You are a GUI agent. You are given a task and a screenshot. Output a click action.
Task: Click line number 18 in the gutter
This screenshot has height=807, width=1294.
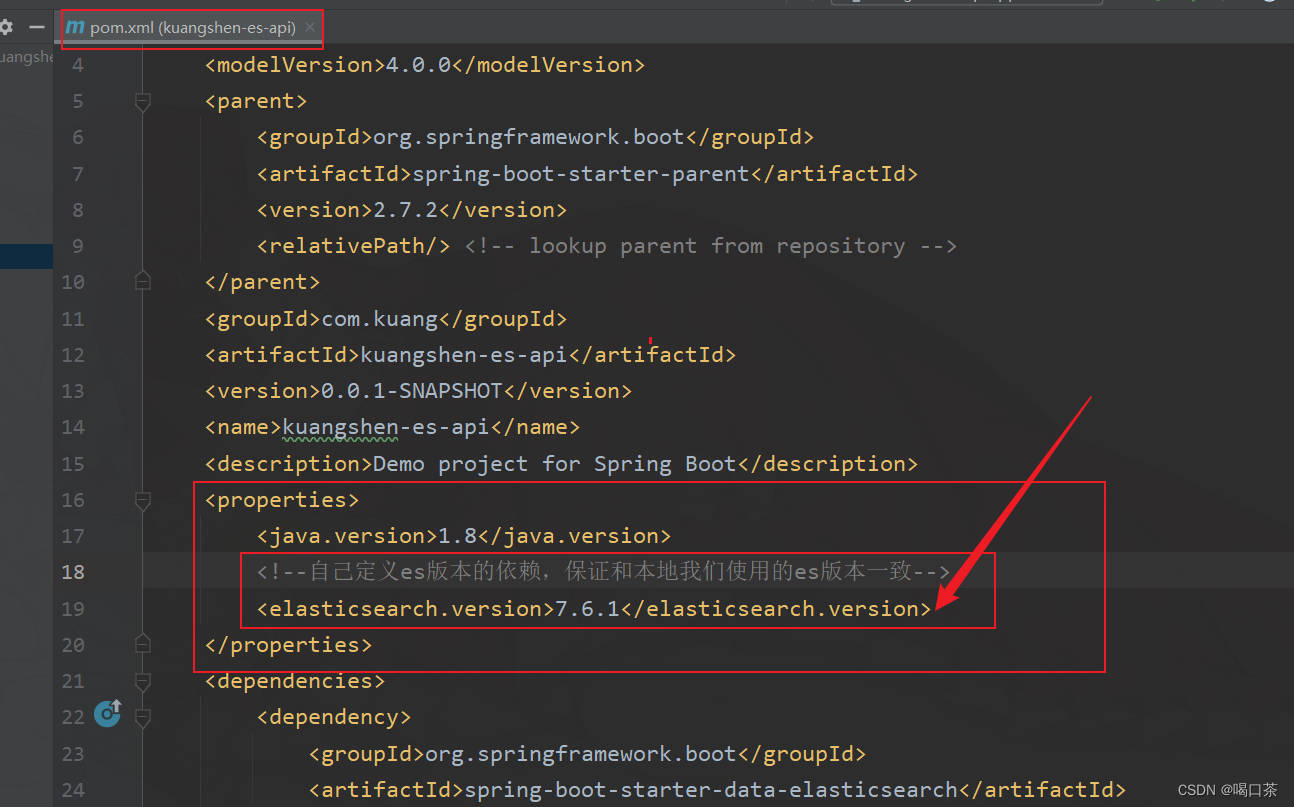tap(73, 572)
